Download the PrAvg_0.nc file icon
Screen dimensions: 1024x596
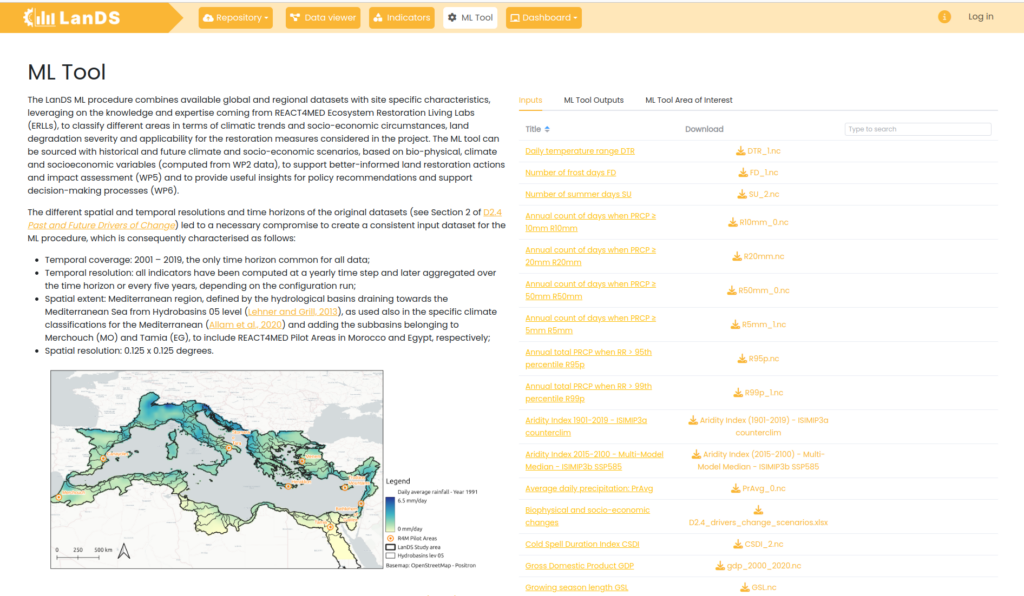click(x=735, y=488)
